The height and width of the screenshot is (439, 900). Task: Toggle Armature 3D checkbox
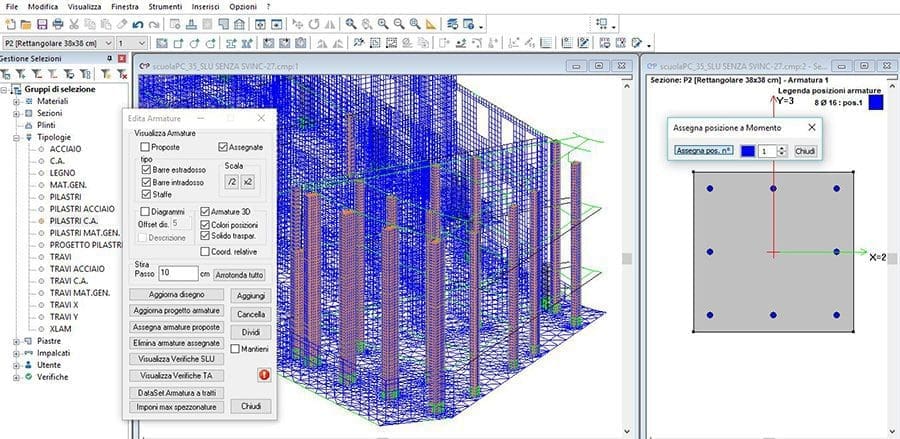tap(205, 211)
